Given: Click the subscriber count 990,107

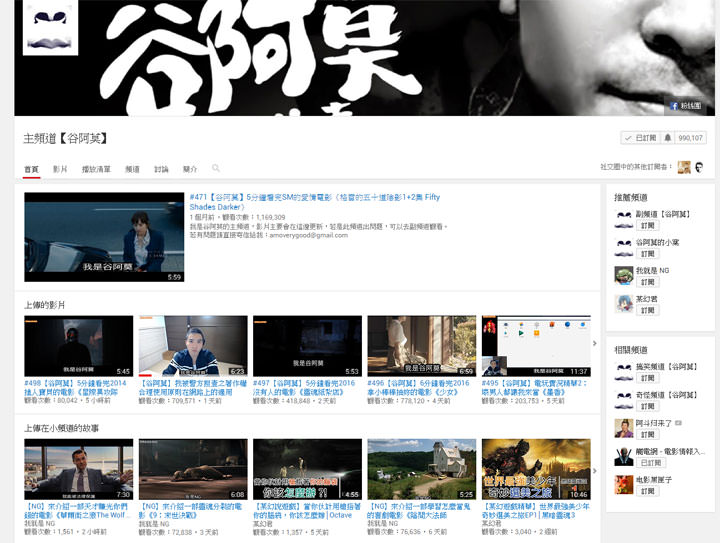Looking at the screenshot, I should (x=691, y=138).
